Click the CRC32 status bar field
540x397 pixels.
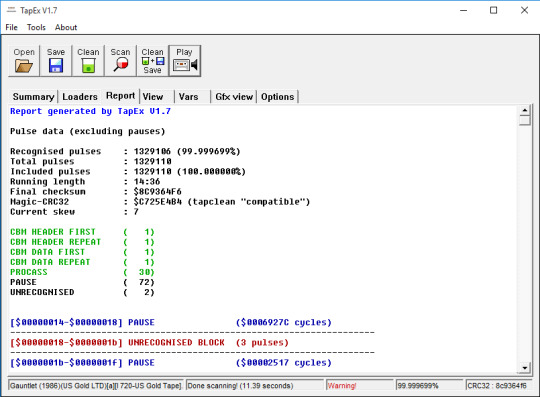(499, 386)
